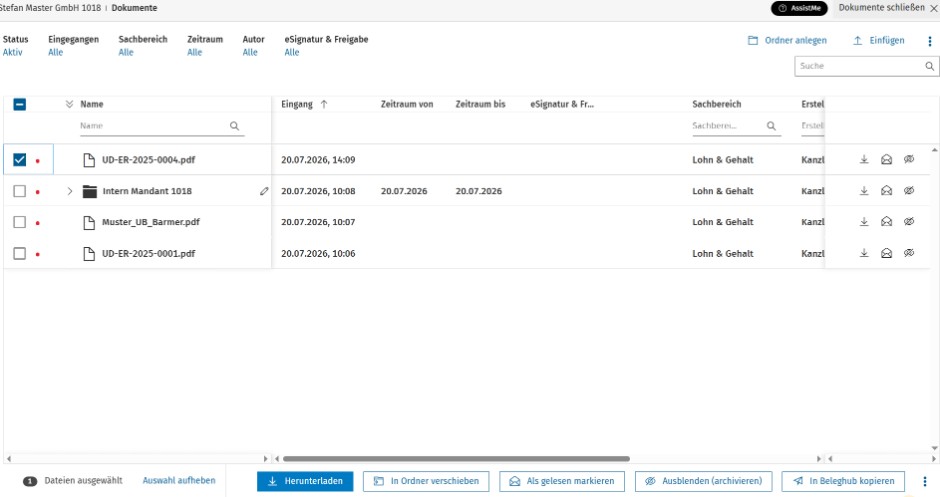
Task: Click the Herunterladen button
Action: (x=305, y=481)
